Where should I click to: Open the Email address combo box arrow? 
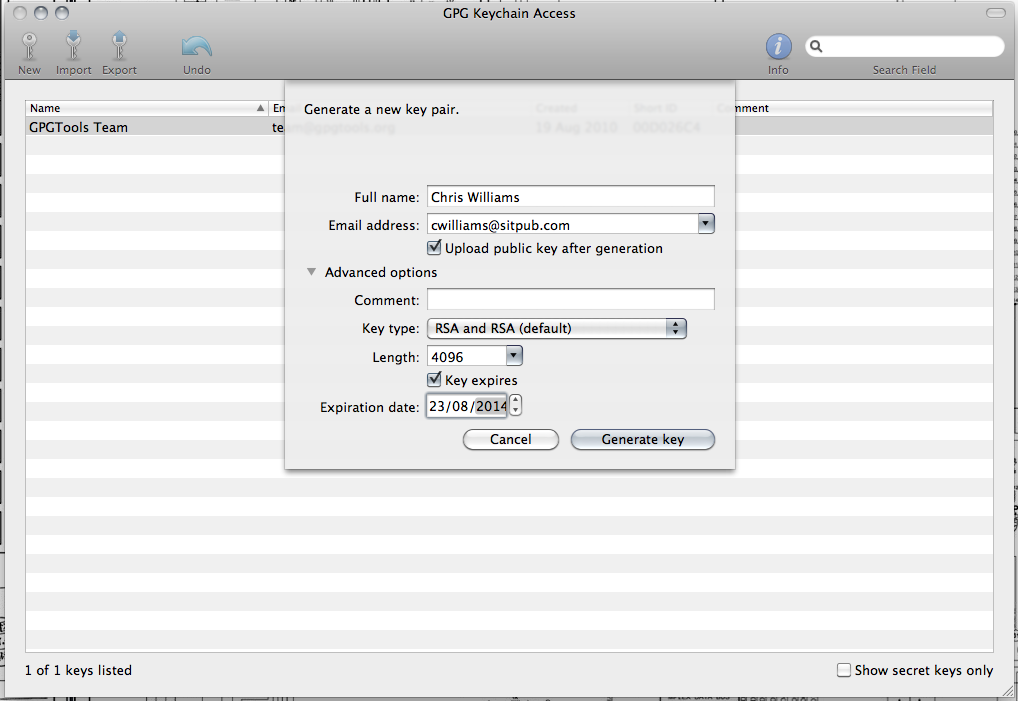[706, 224]
